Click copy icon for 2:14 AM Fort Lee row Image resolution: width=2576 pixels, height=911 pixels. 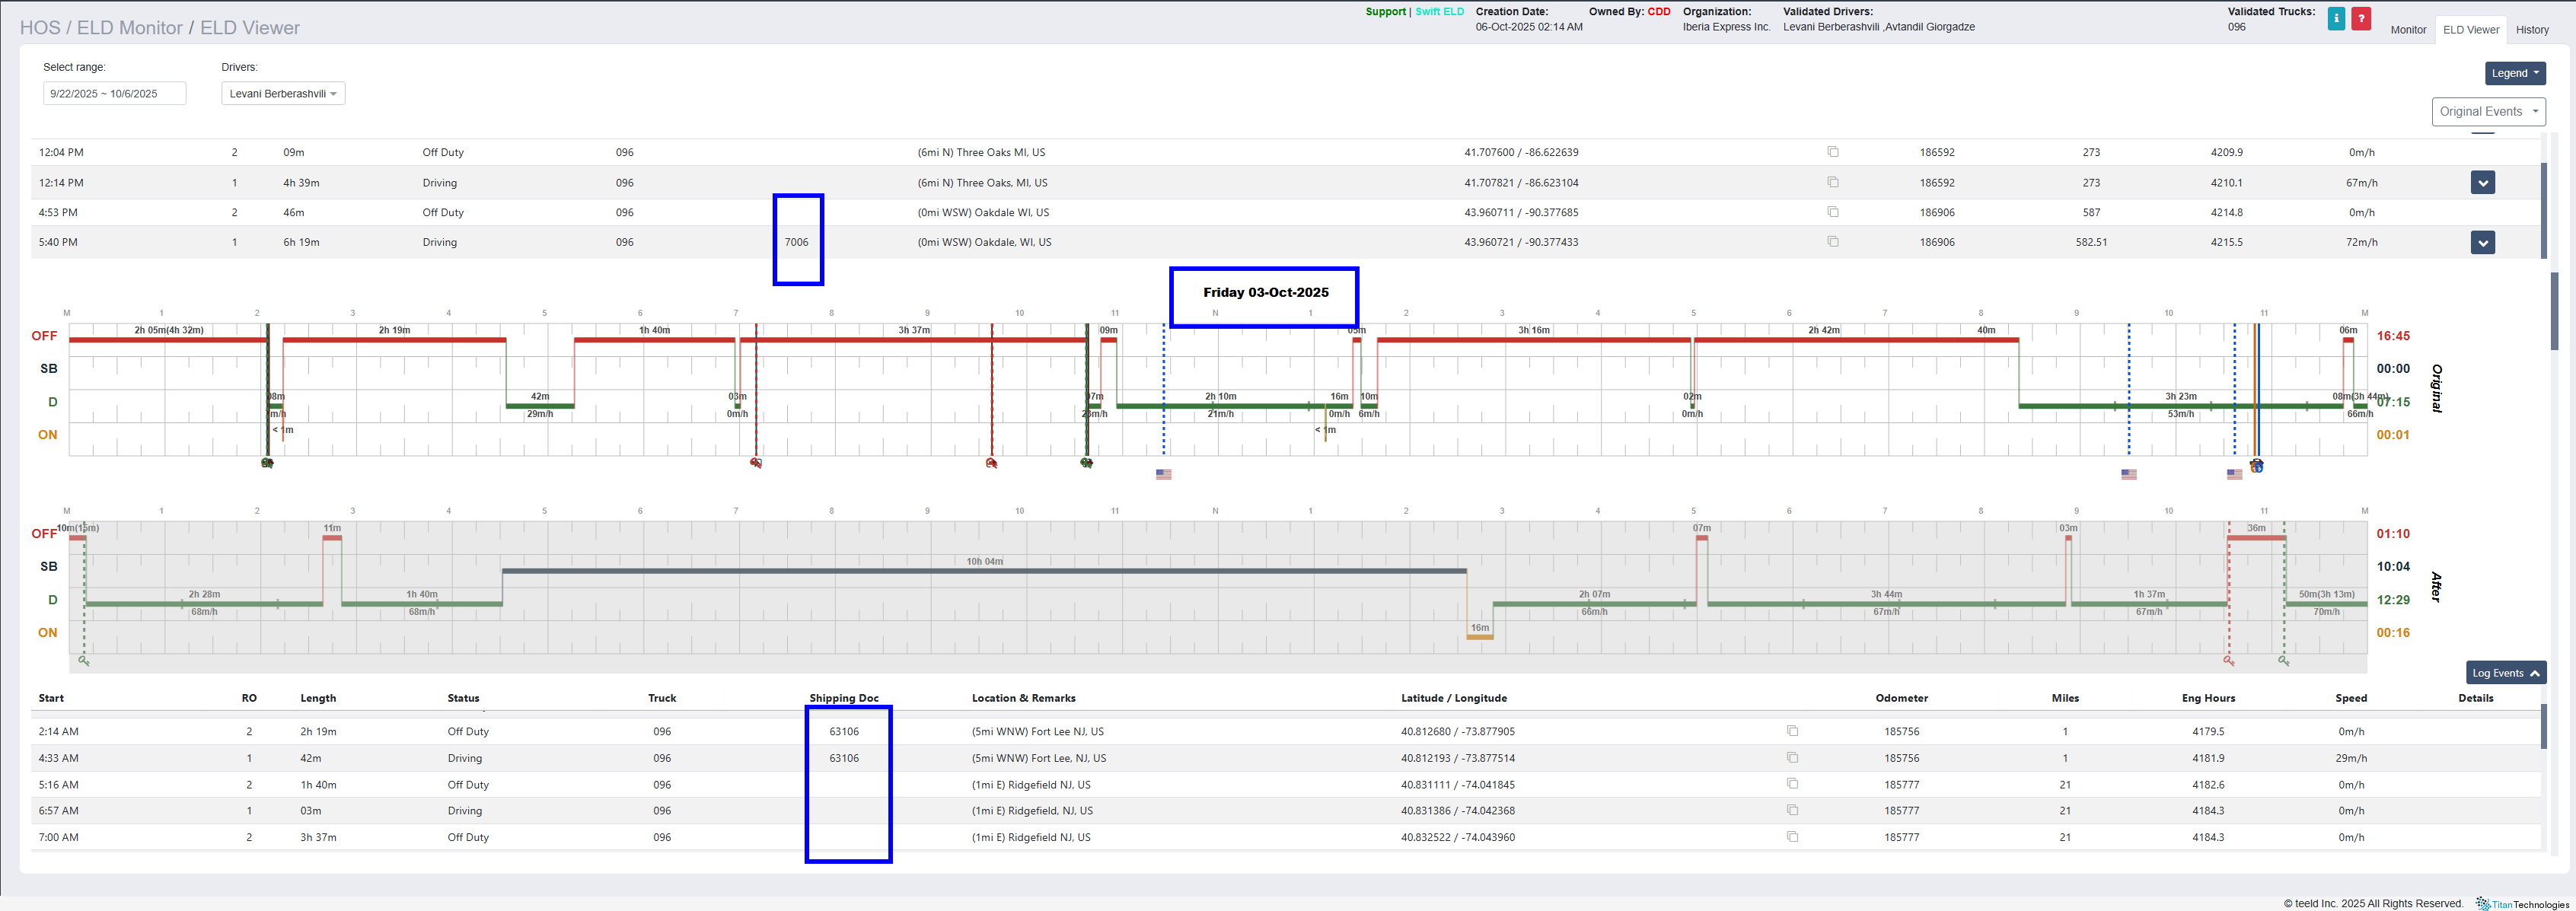[x=1792, y=731]
